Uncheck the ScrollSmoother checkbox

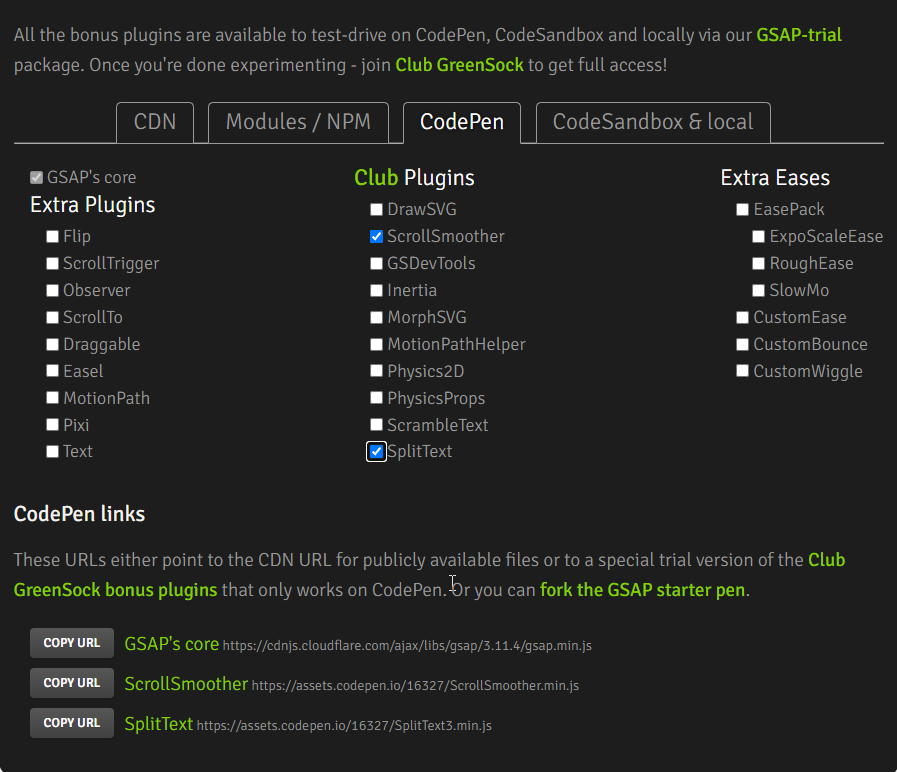pyautogui.click(x=376, y=236)
